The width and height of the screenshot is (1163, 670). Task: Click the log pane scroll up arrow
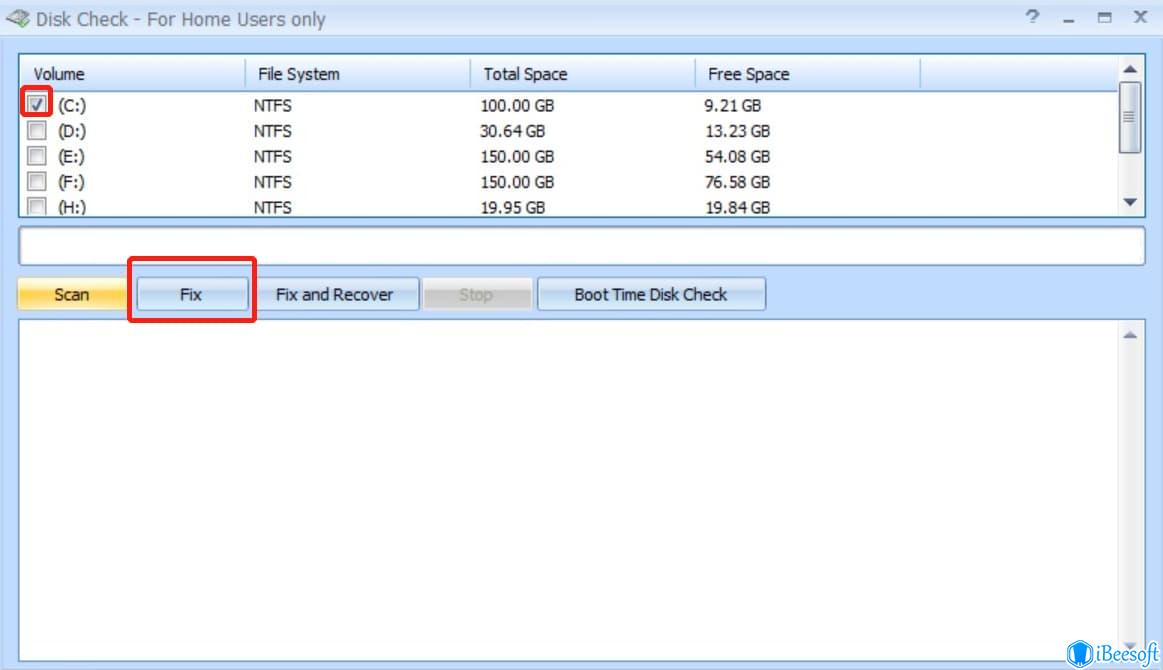coord(1130,335)
